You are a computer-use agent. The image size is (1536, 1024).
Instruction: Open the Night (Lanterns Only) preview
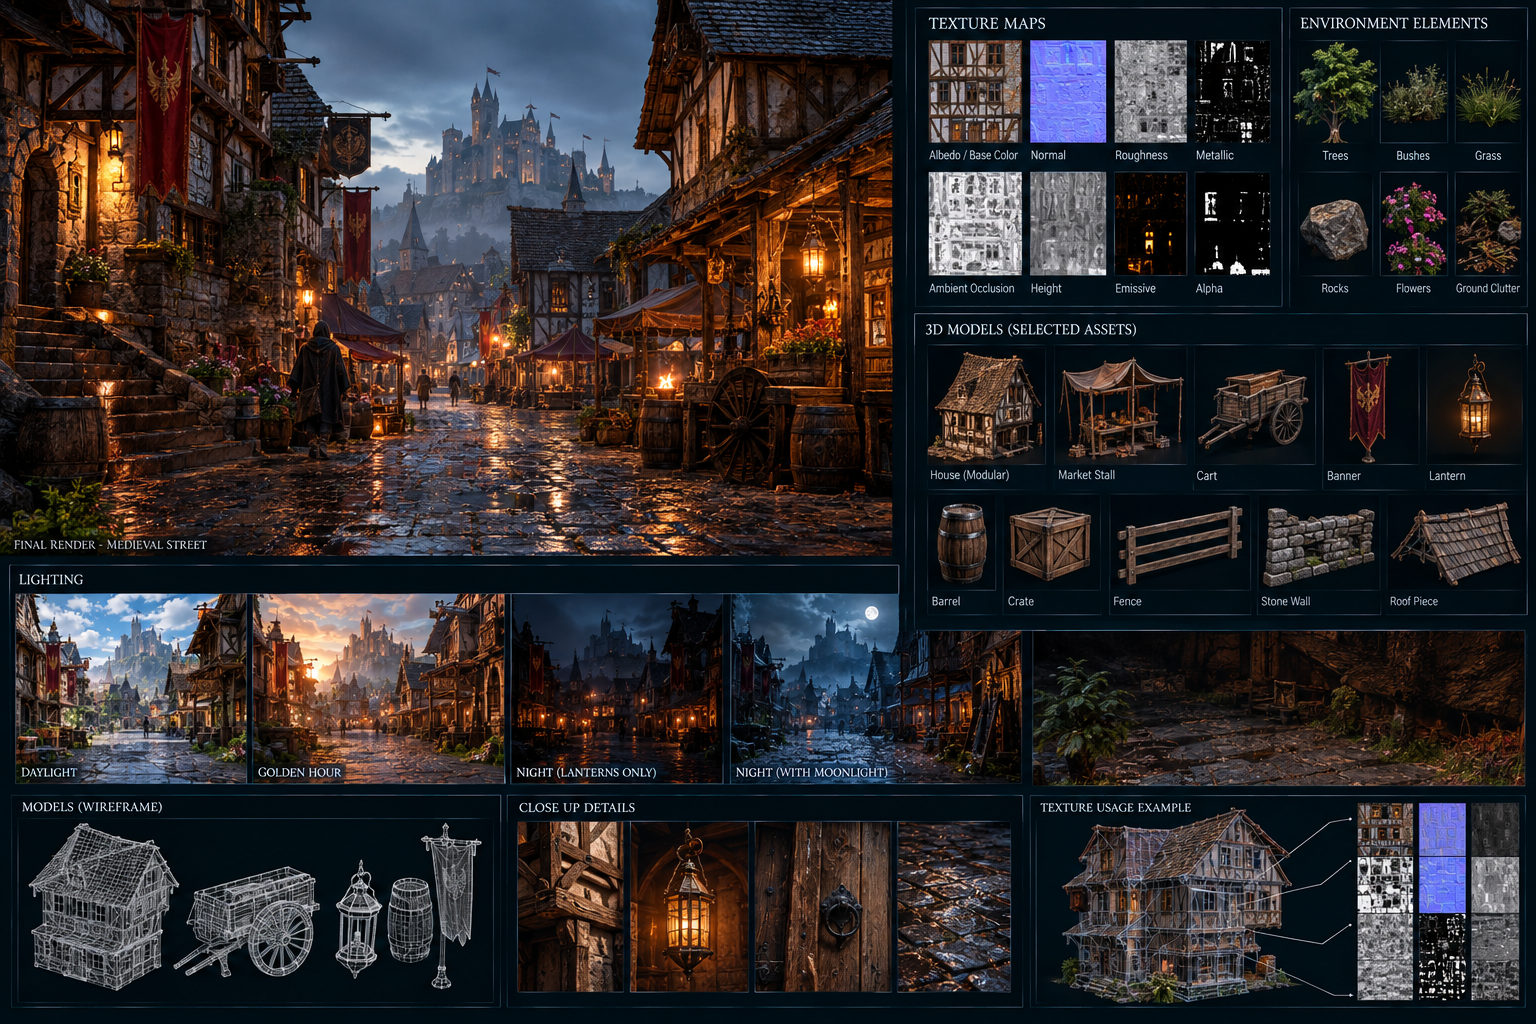[616, 688]
